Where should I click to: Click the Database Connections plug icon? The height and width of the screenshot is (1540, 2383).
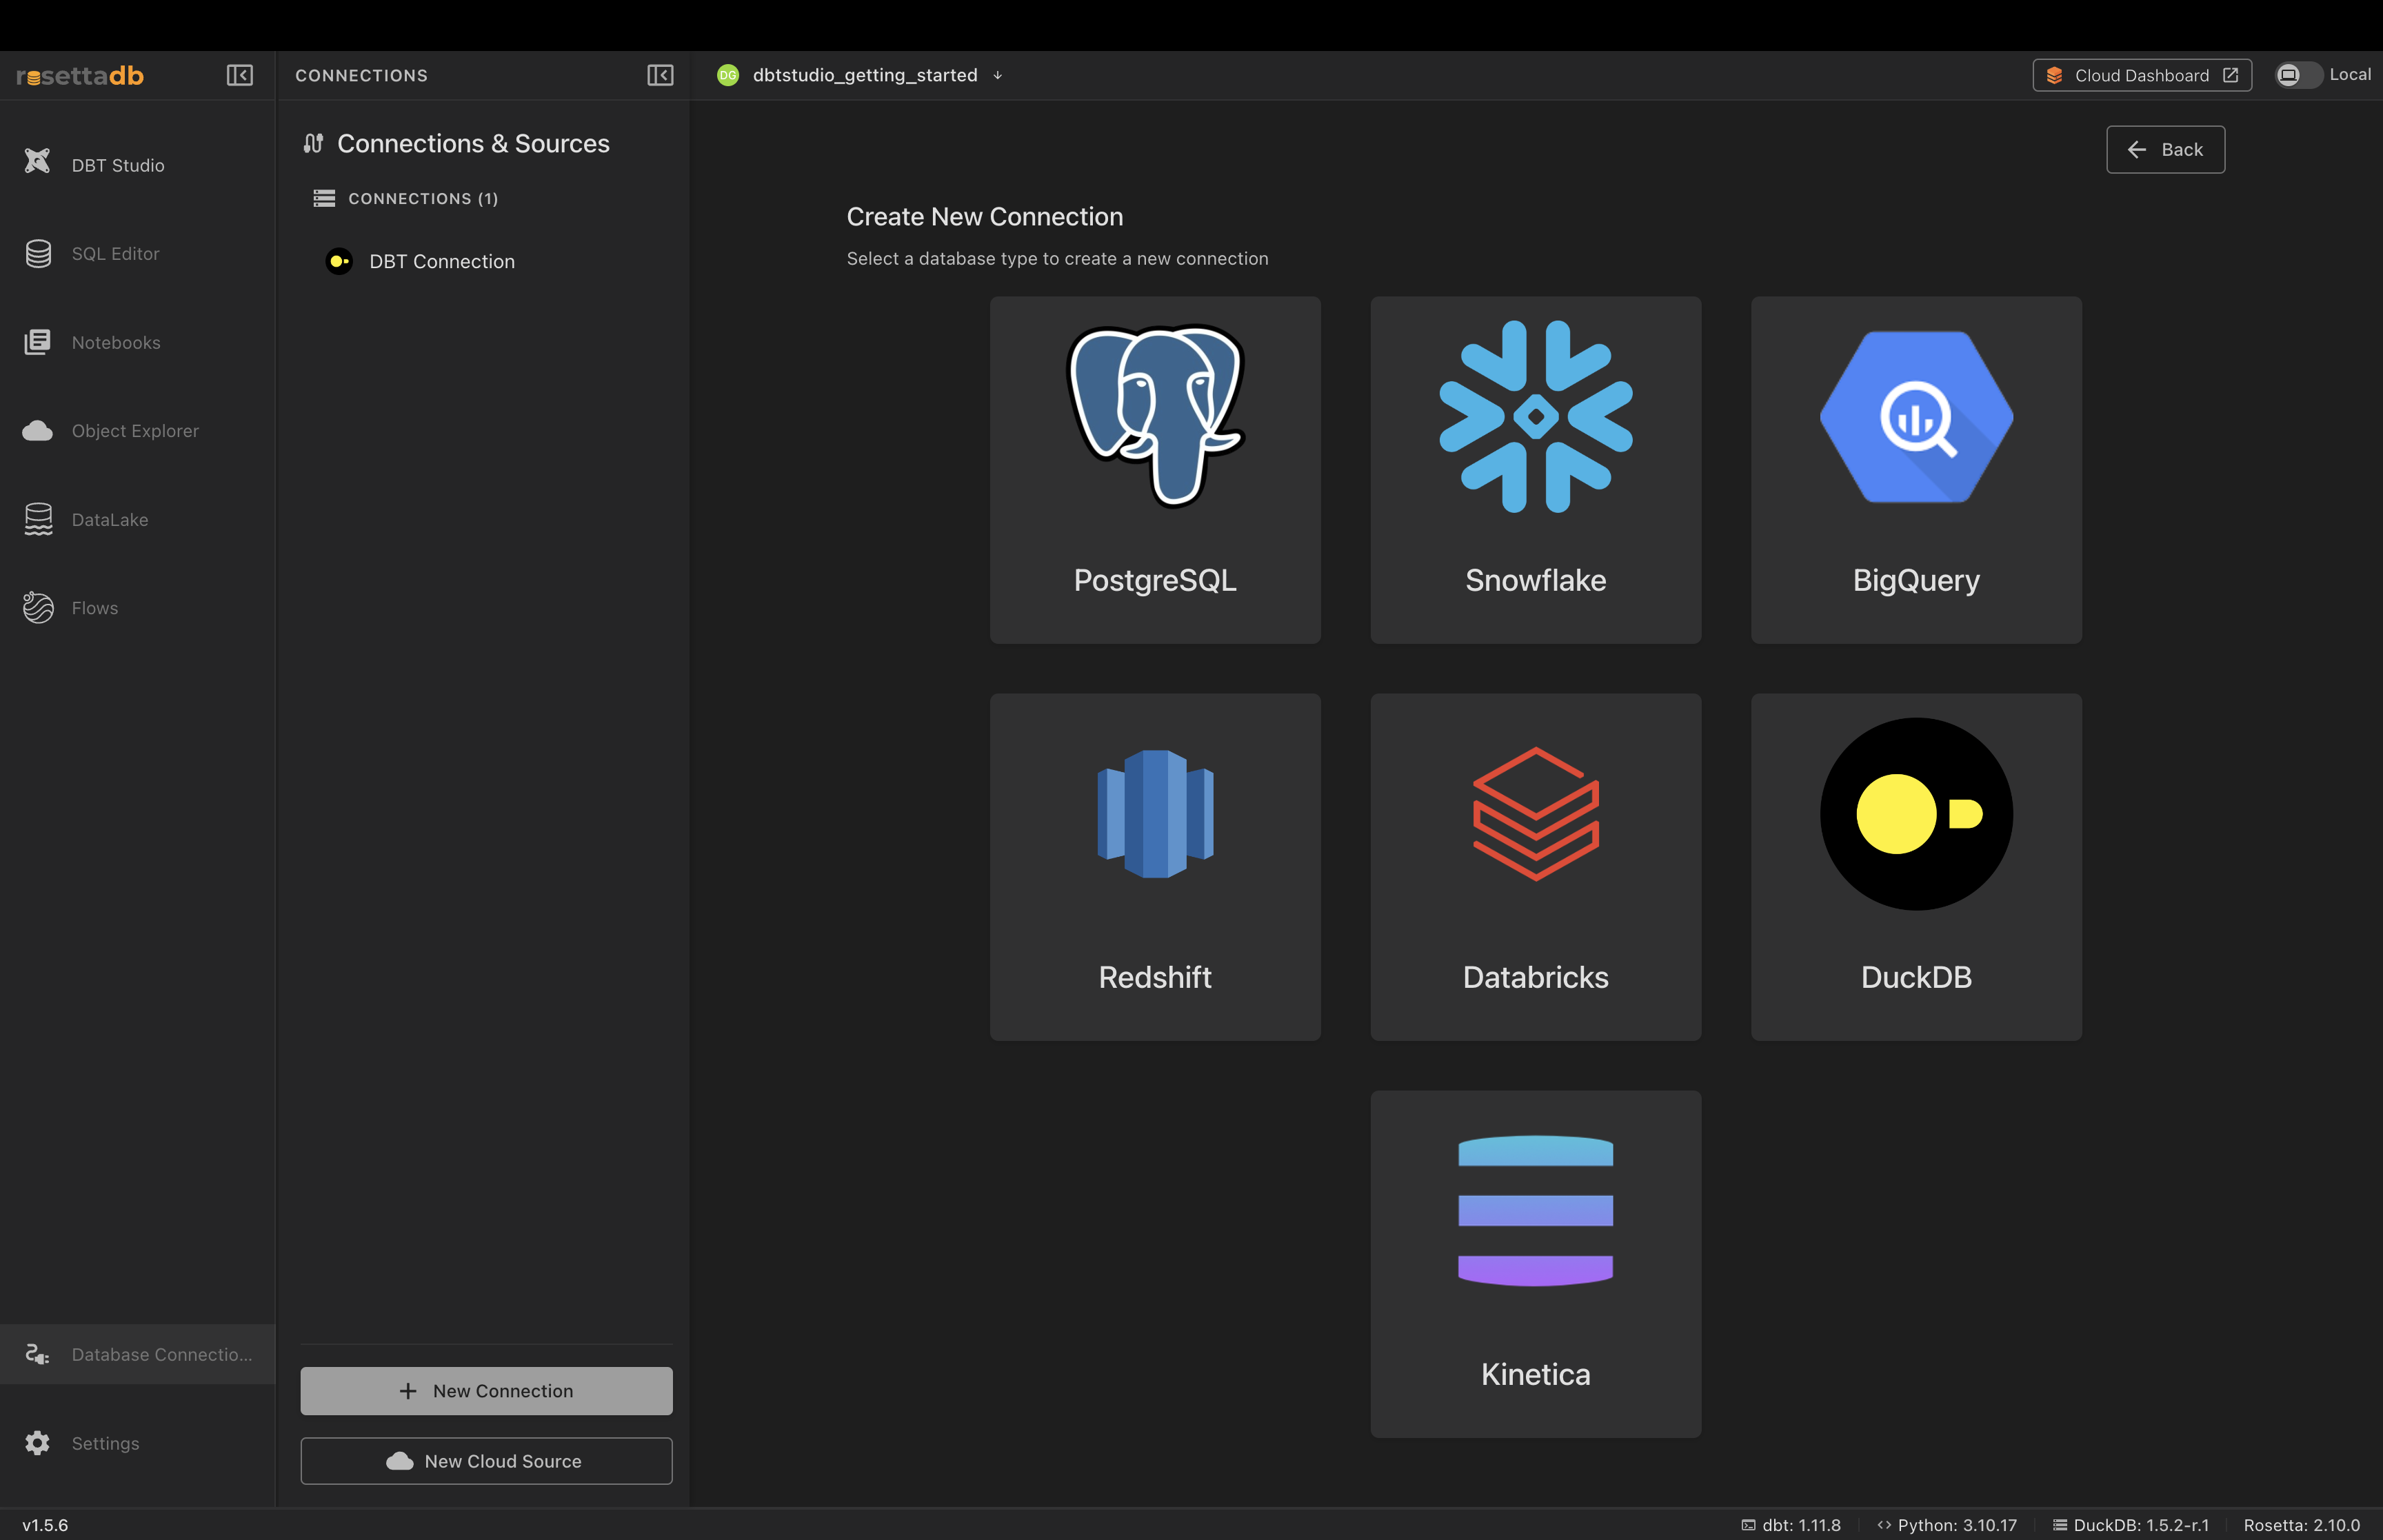(x=38, y=1354)
